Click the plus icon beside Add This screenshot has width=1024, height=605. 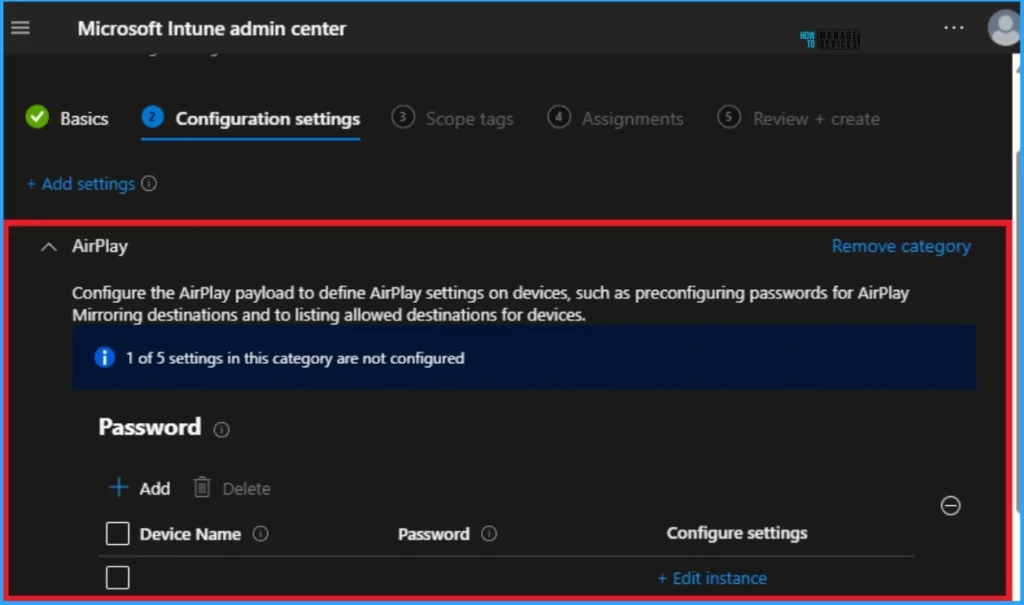coord(118,487)
